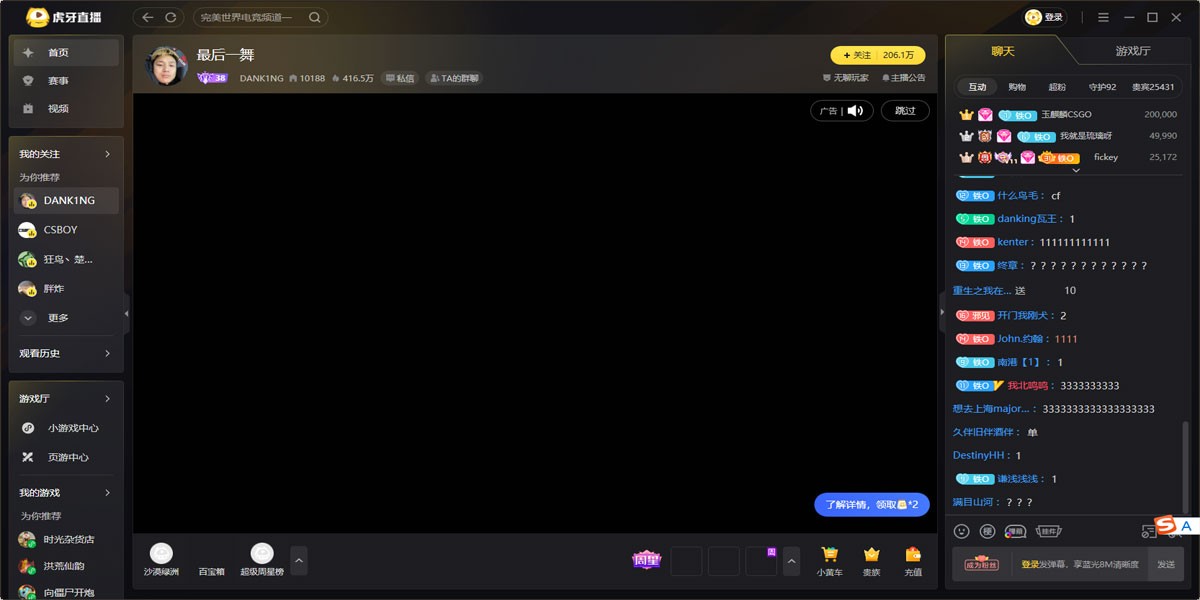This screenshot has height=600, width=1200.
Task: Open the emoji picker in chat
Action: tap(961, 531)
